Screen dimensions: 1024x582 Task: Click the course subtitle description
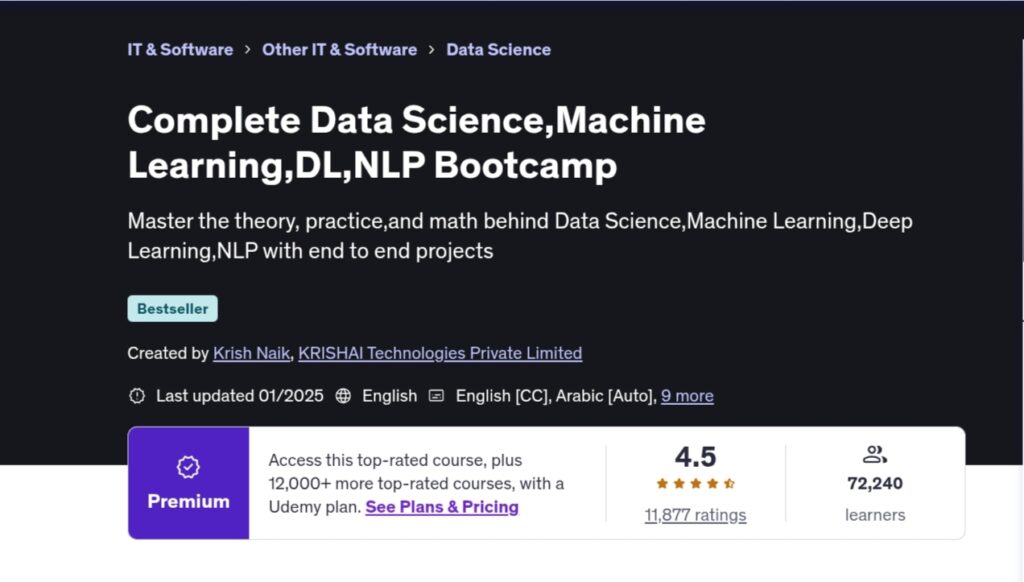coord(520,236)
